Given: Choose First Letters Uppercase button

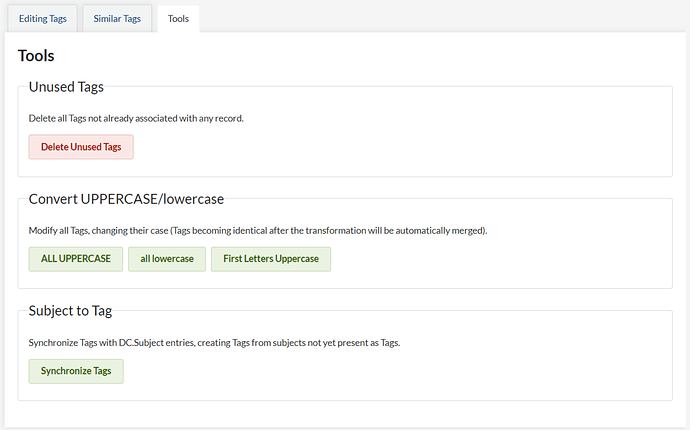Looking at the screenshot, I should (271, 259).
